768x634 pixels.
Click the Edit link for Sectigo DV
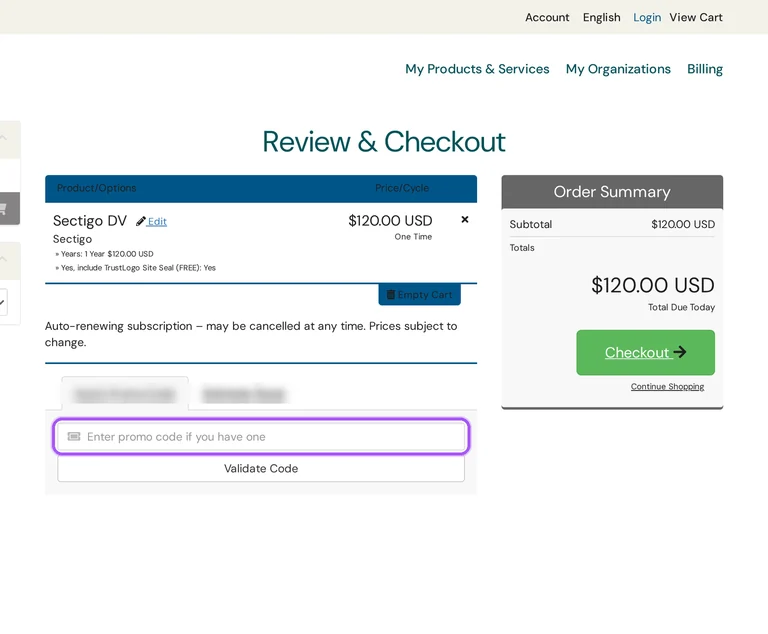[157, 221]
